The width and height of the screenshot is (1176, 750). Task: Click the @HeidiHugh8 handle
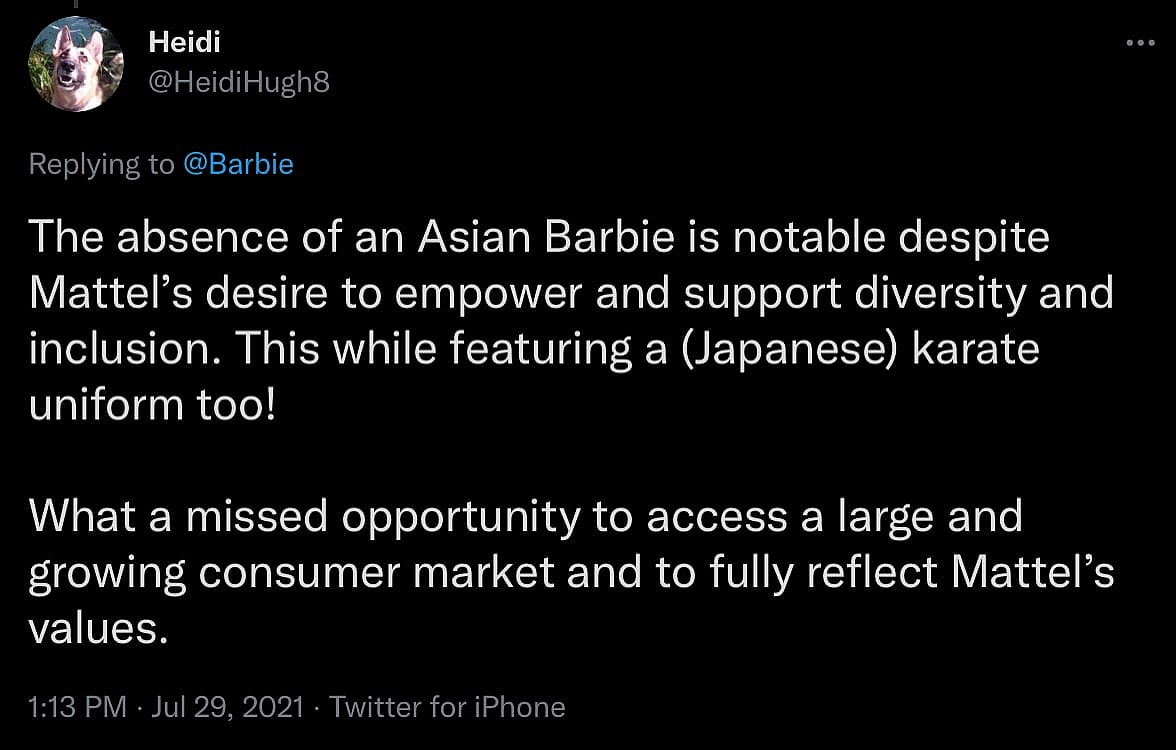point(238,82)
